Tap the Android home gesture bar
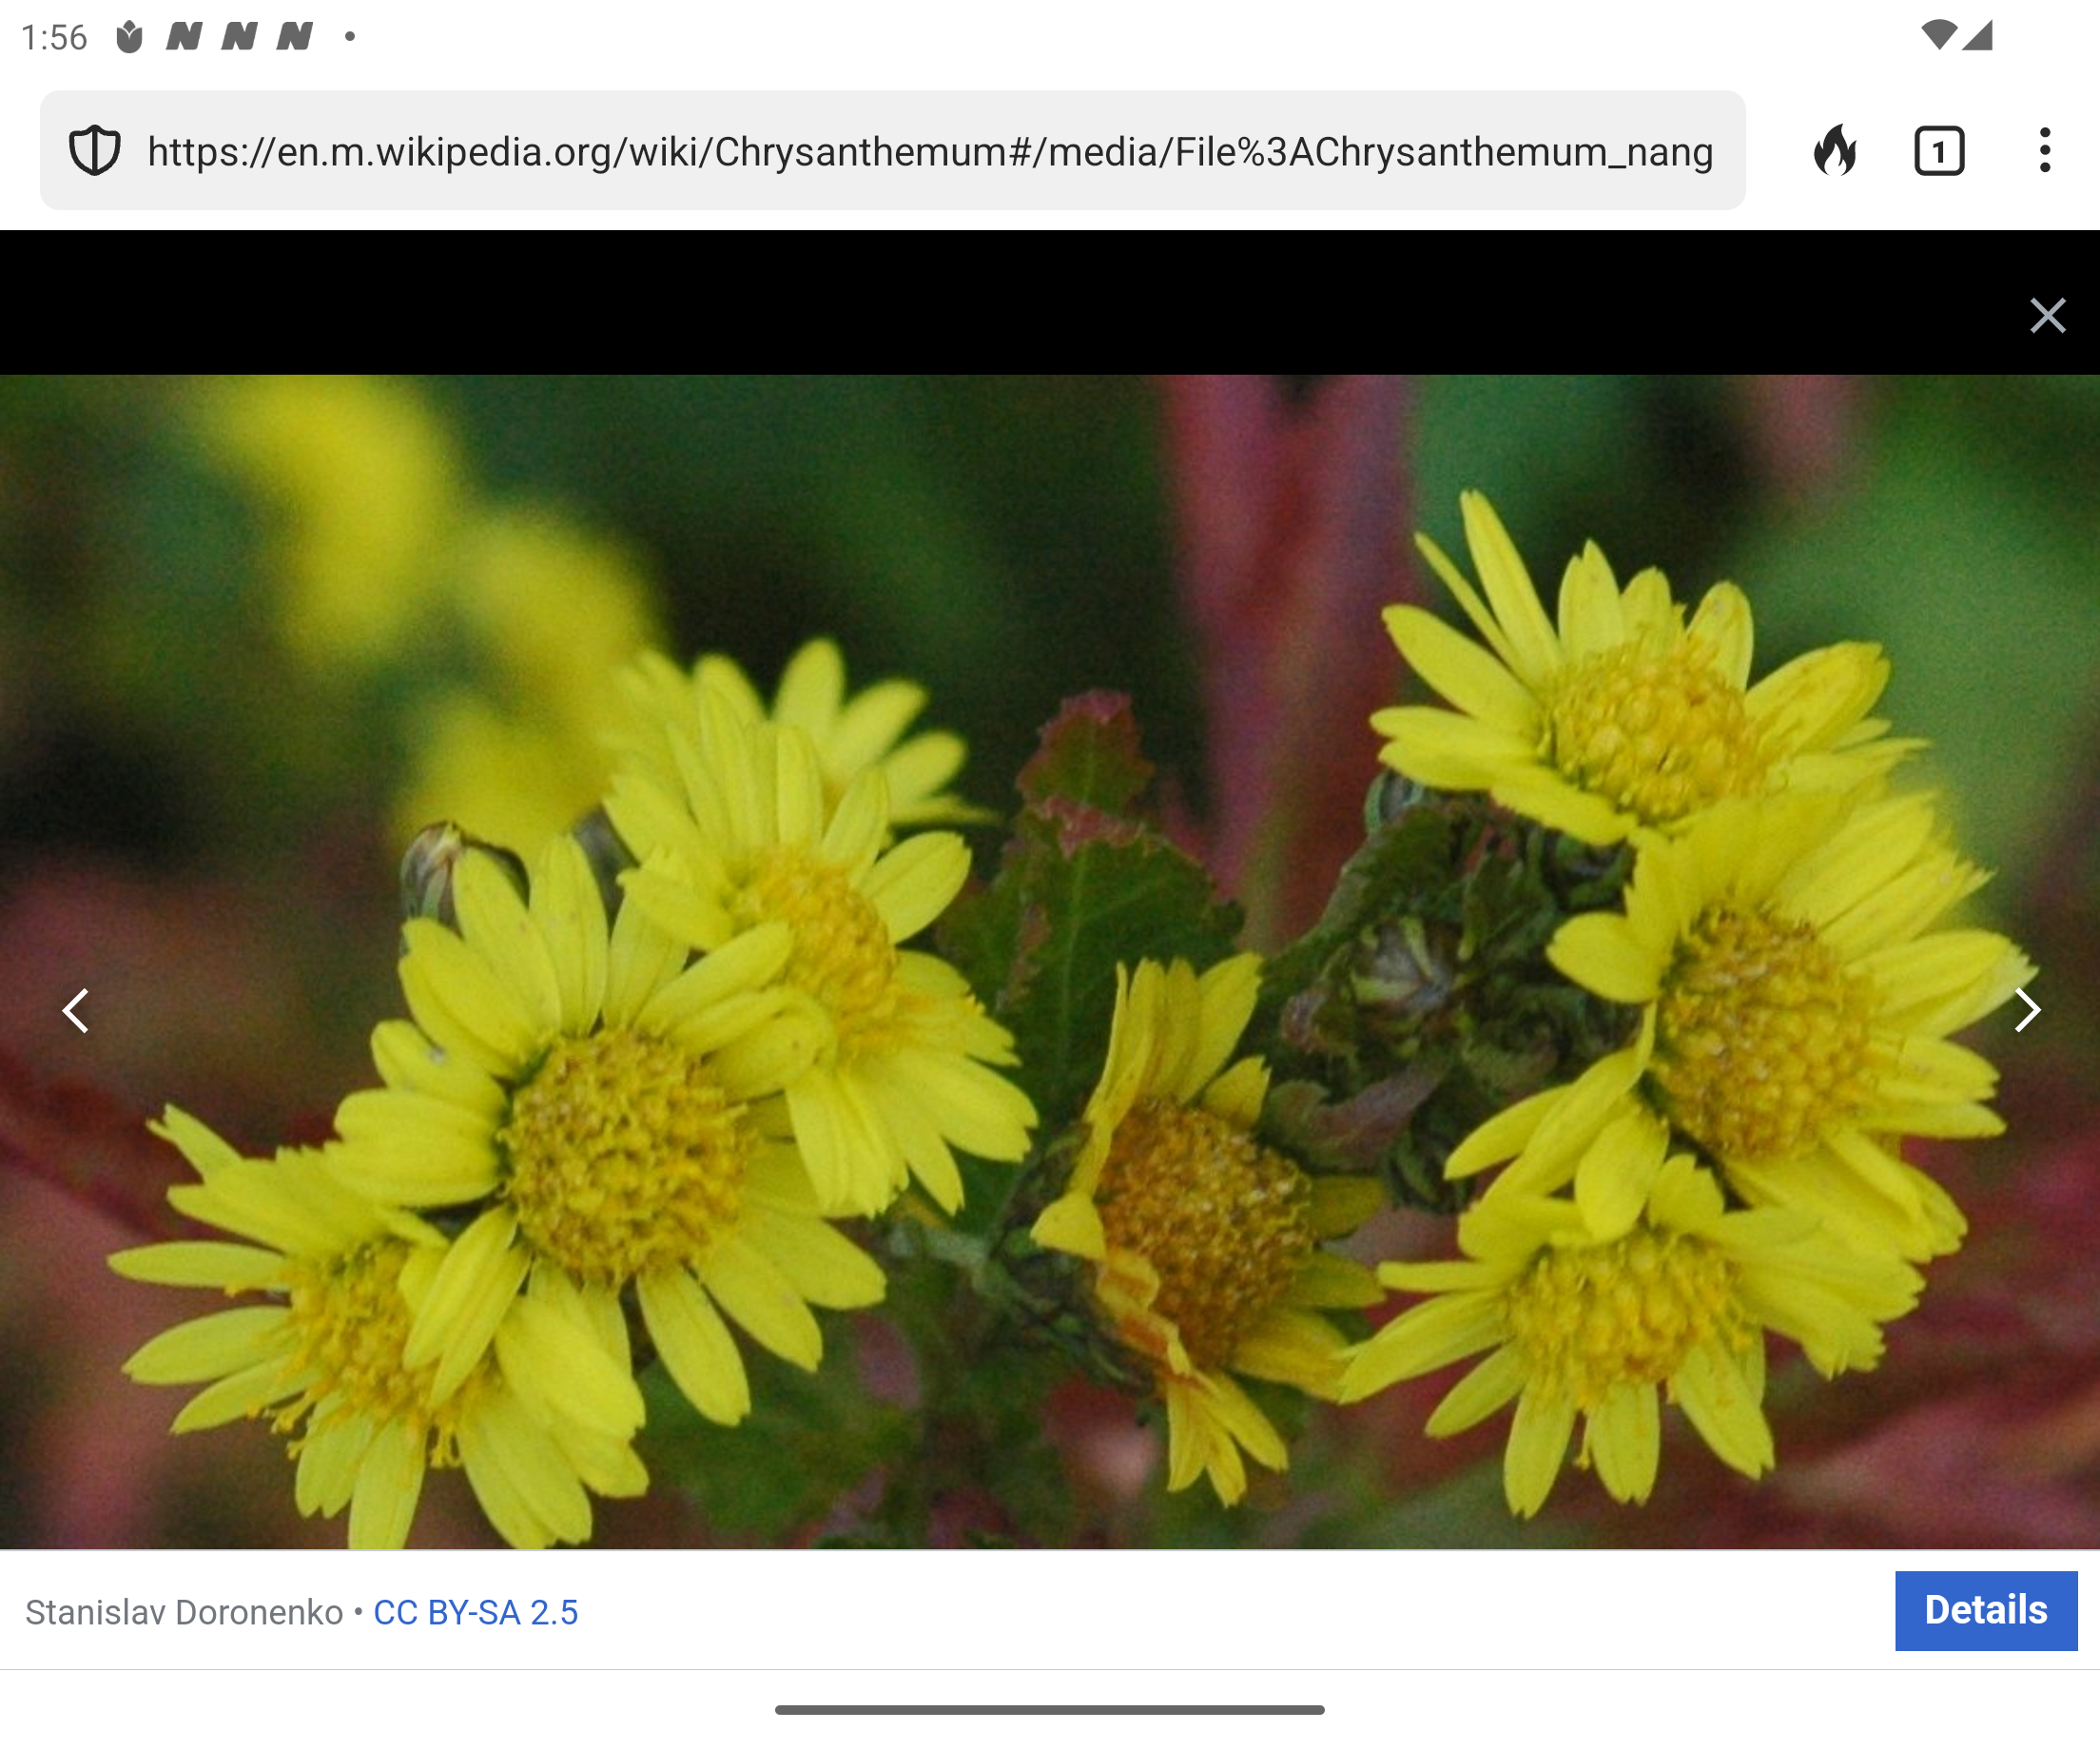This screenshot has height=1750, width=2100. coord(1050,1709)
